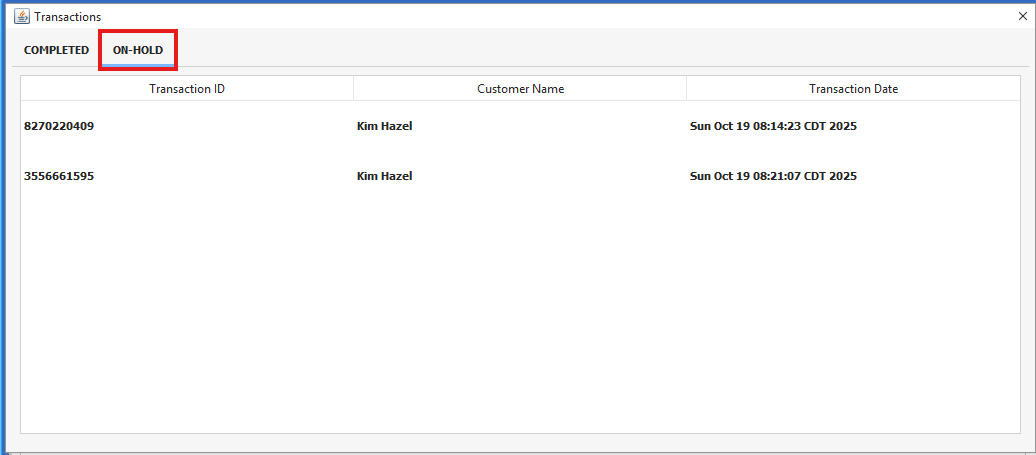Select the ON-HOLD tab

point(138,50)
